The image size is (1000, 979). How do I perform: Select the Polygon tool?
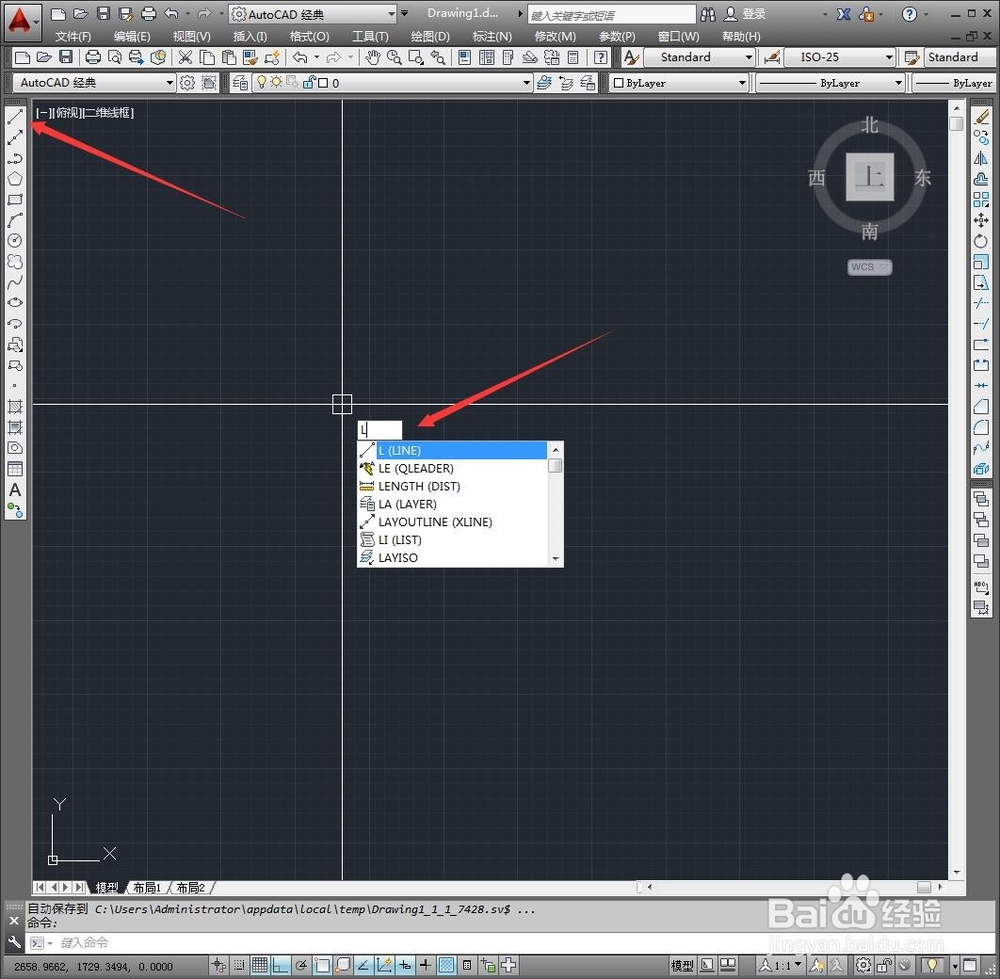[x=15, y=179]
